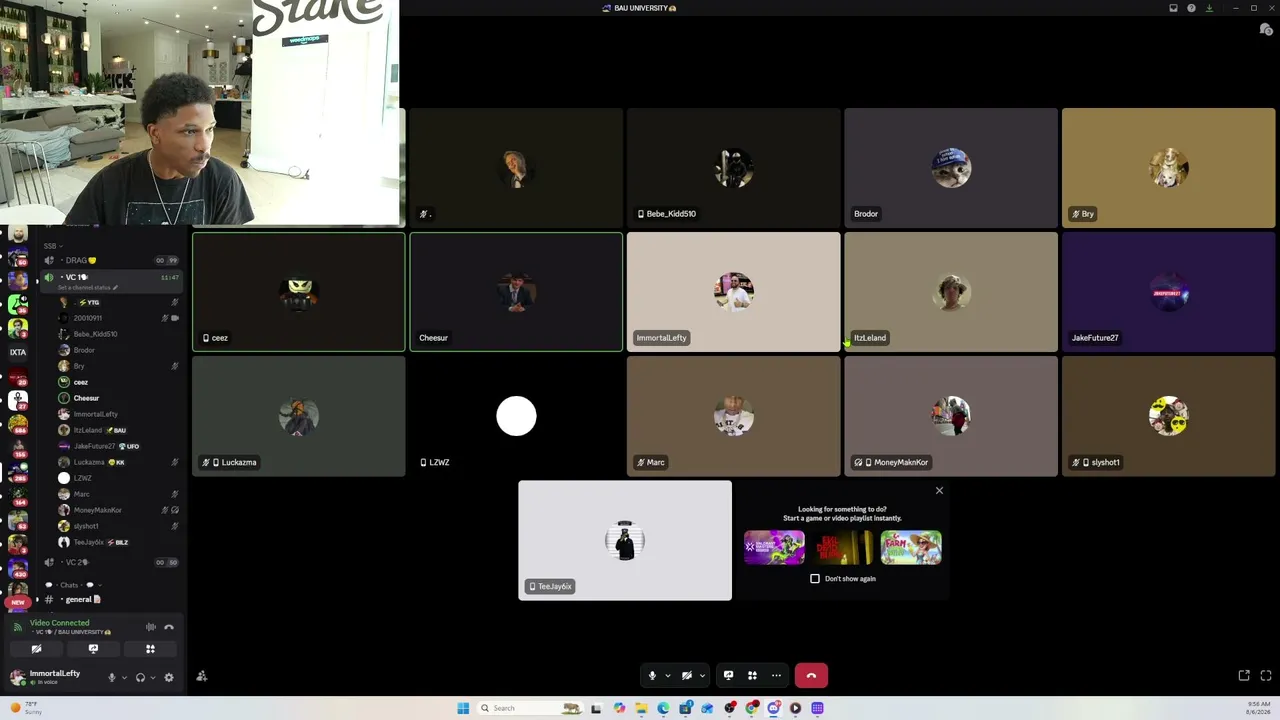Viewport: 1280px width, 720px height.
Task: Turn on camera under Video Connected panel
Action: pos(36,649)
